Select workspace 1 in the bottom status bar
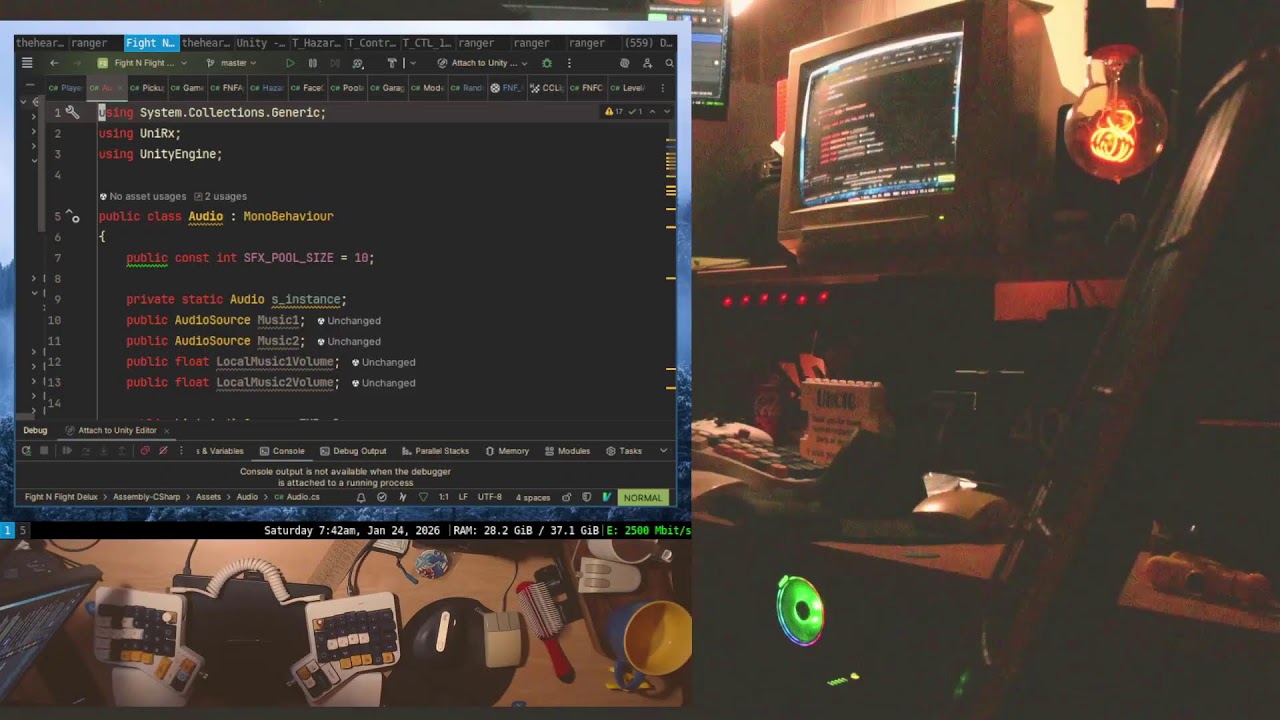Screen dimensions: 1280x720 [7, 530]
